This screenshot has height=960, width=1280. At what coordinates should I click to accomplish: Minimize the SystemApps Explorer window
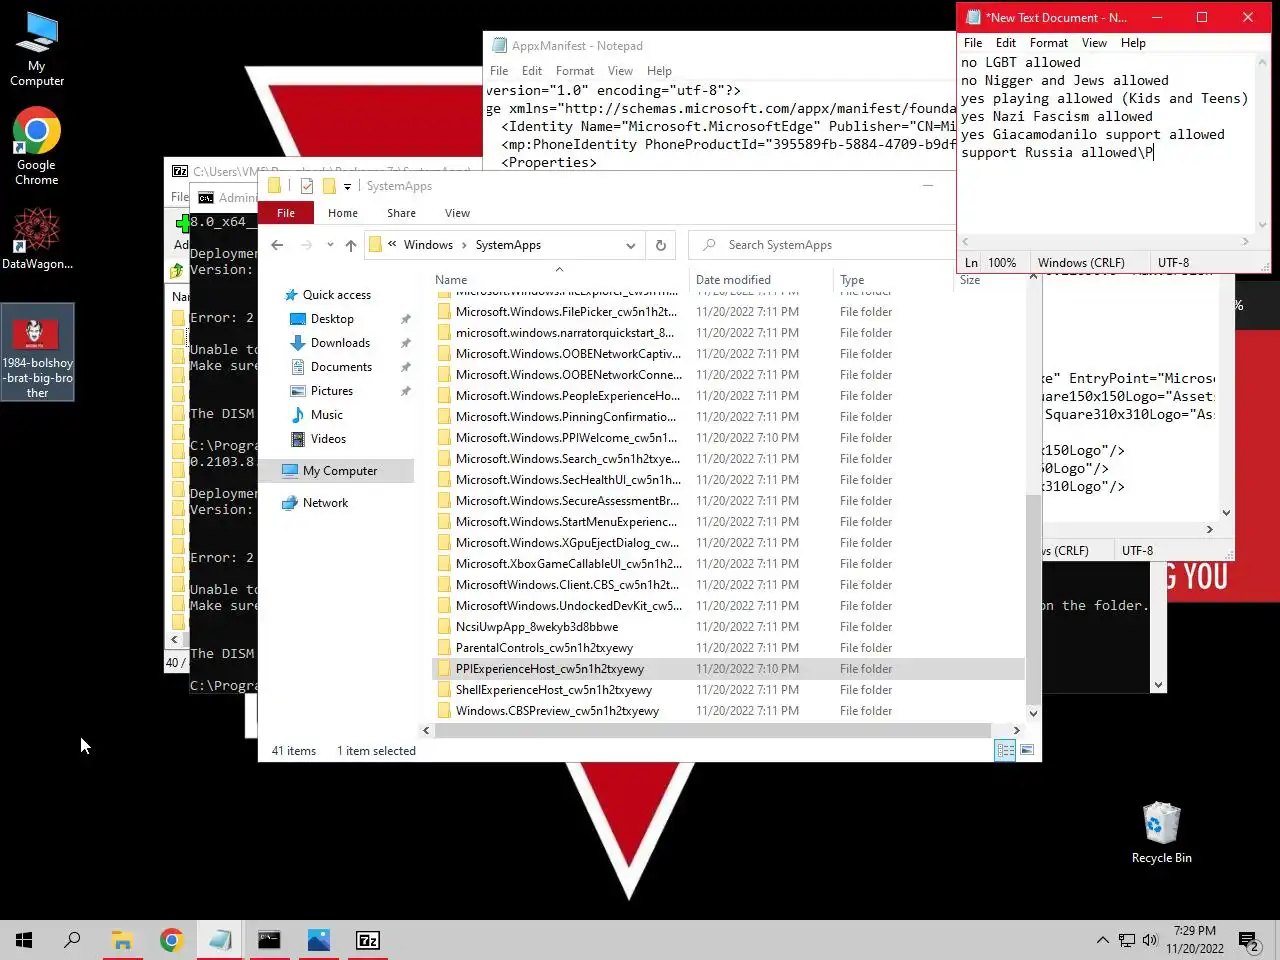click(x=927, y=186)
